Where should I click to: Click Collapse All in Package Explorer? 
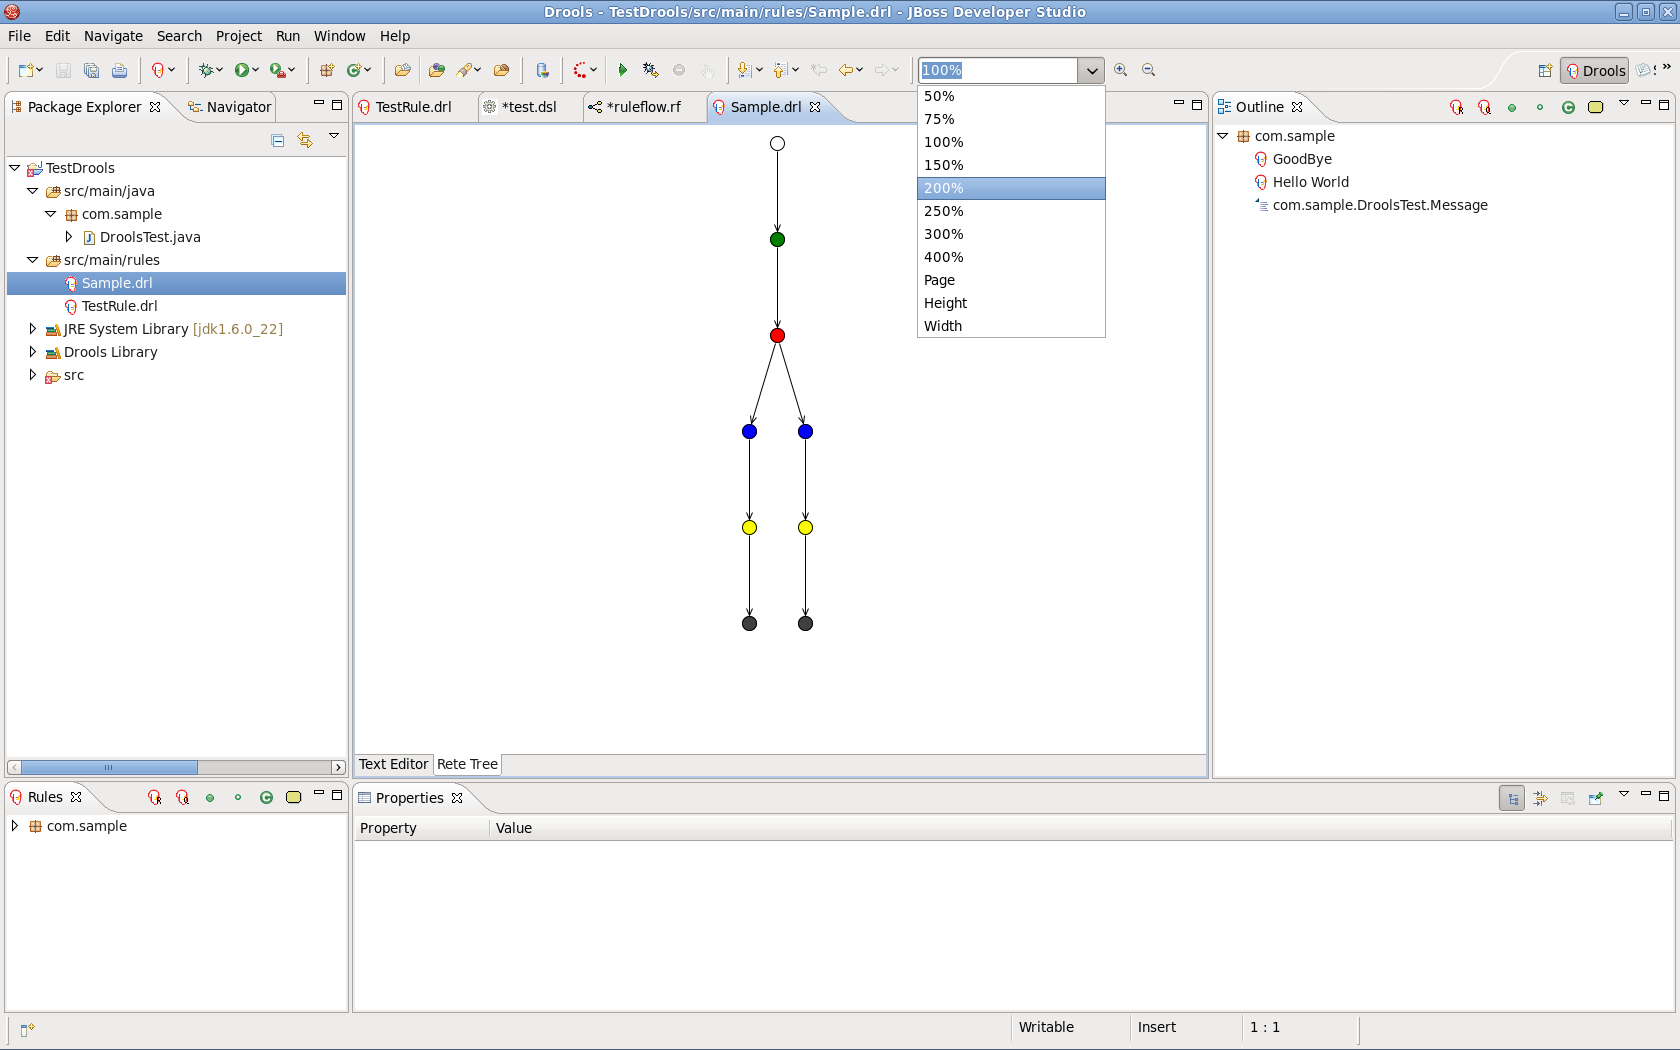[278, 140]
